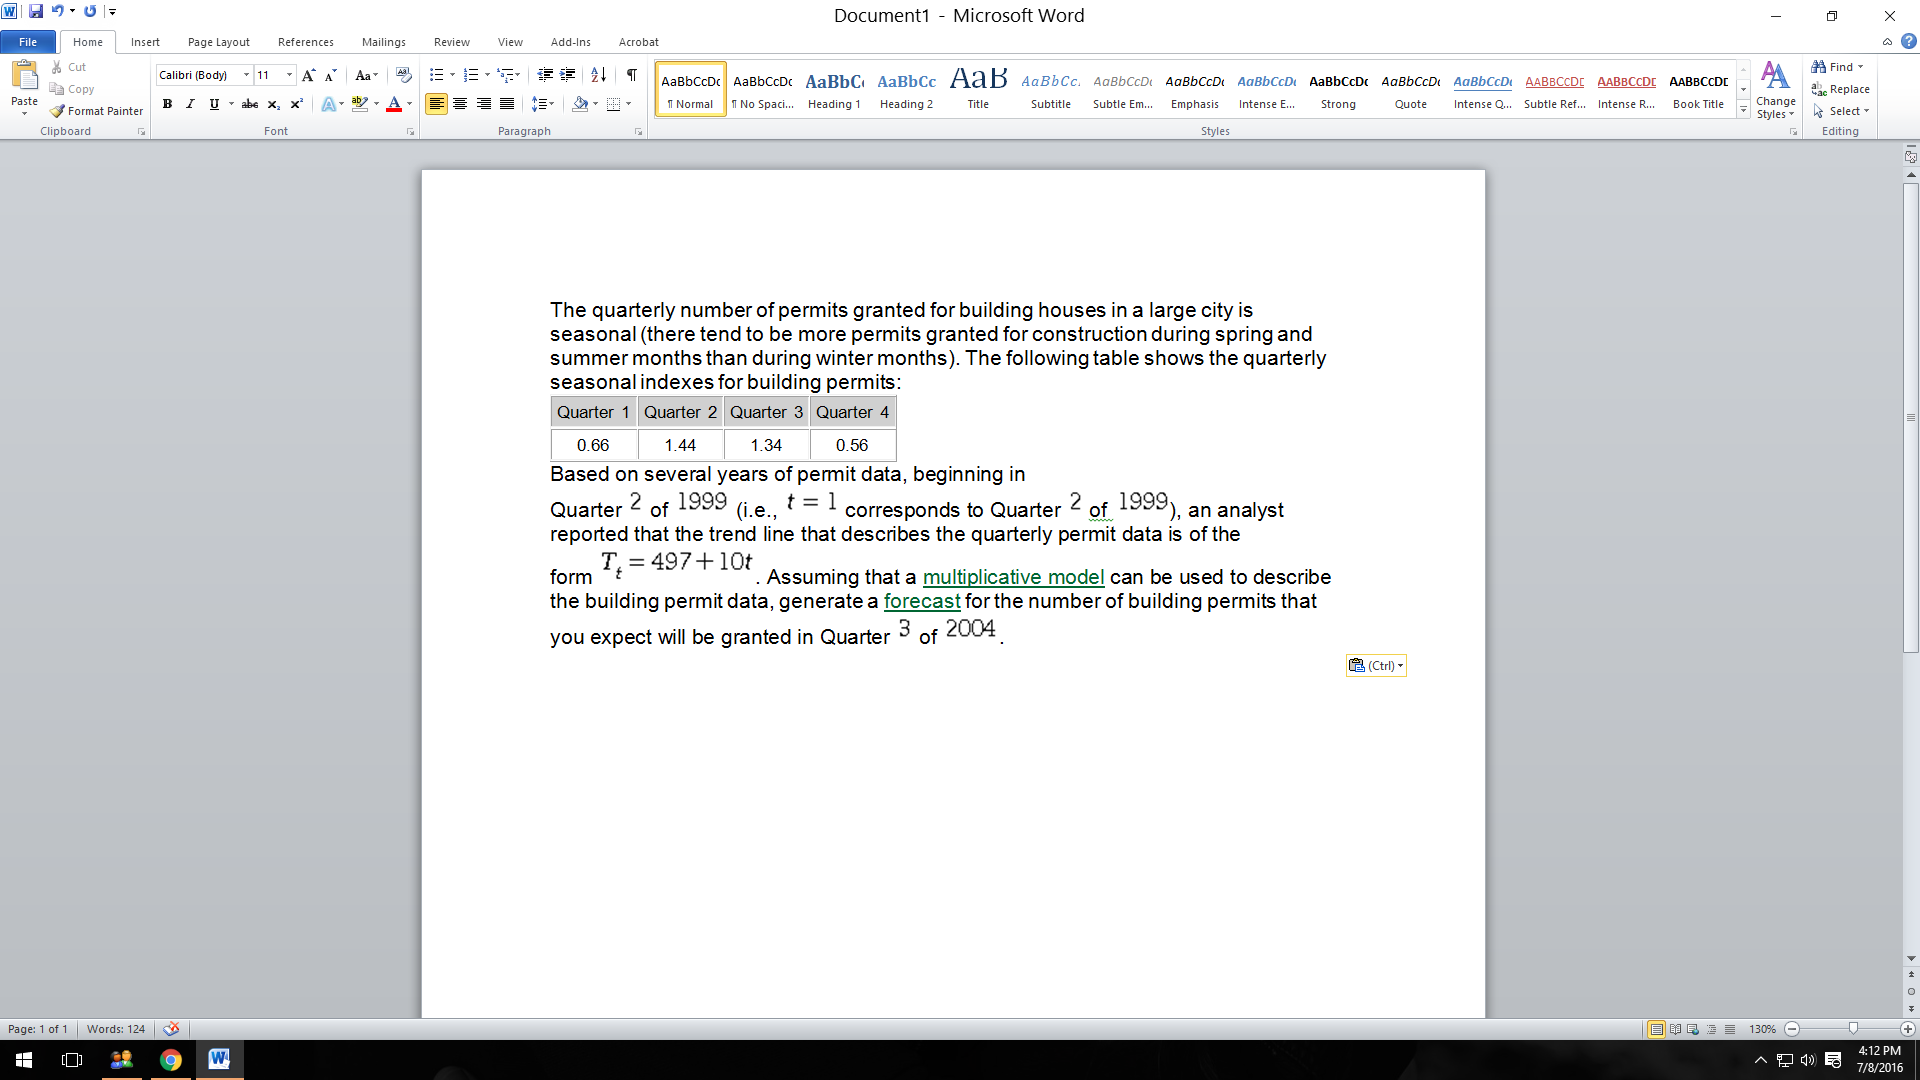Open the Font name dropdown
The image size is (1920, 1080).
click(245, 74)
